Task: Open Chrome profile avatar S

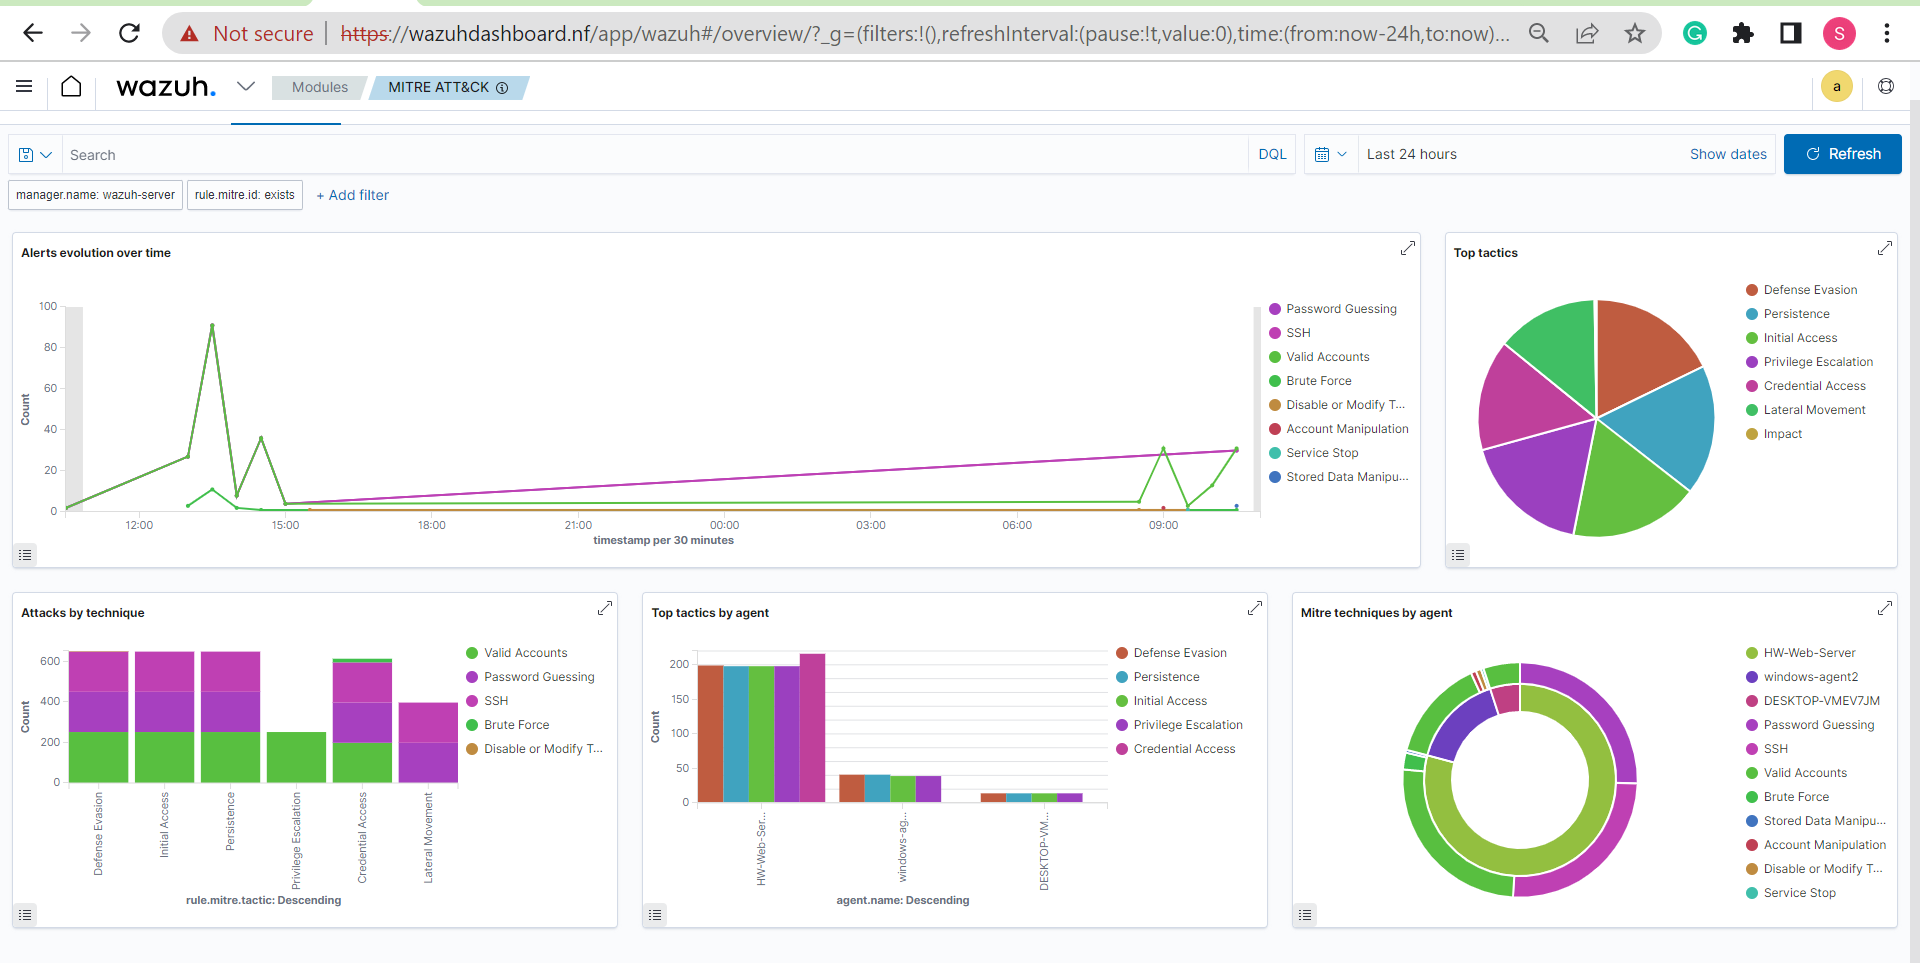Action: tap(1839, 33)
